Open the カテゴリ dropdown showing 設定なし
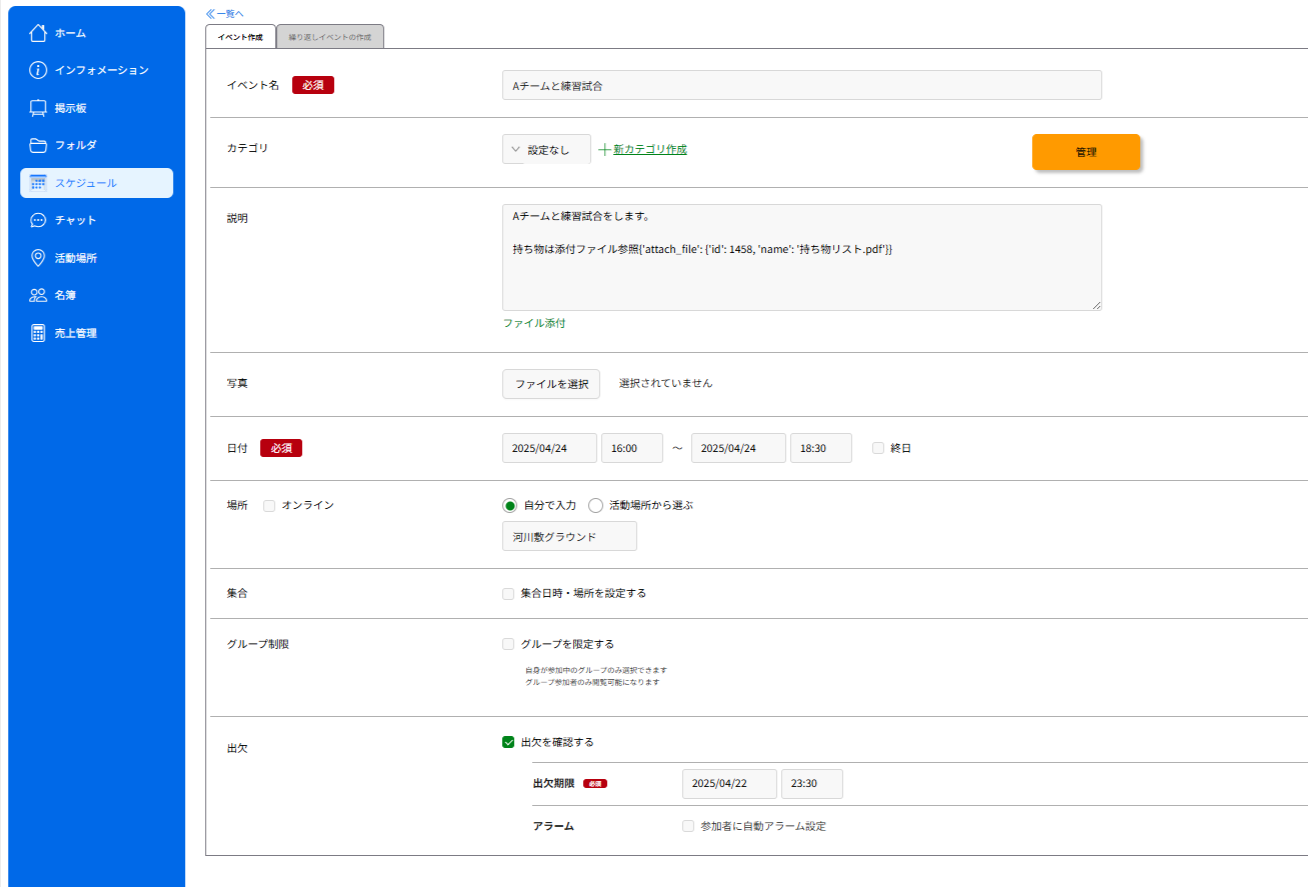The width and height of the screenshot is (1308, 887). [546, 149]
